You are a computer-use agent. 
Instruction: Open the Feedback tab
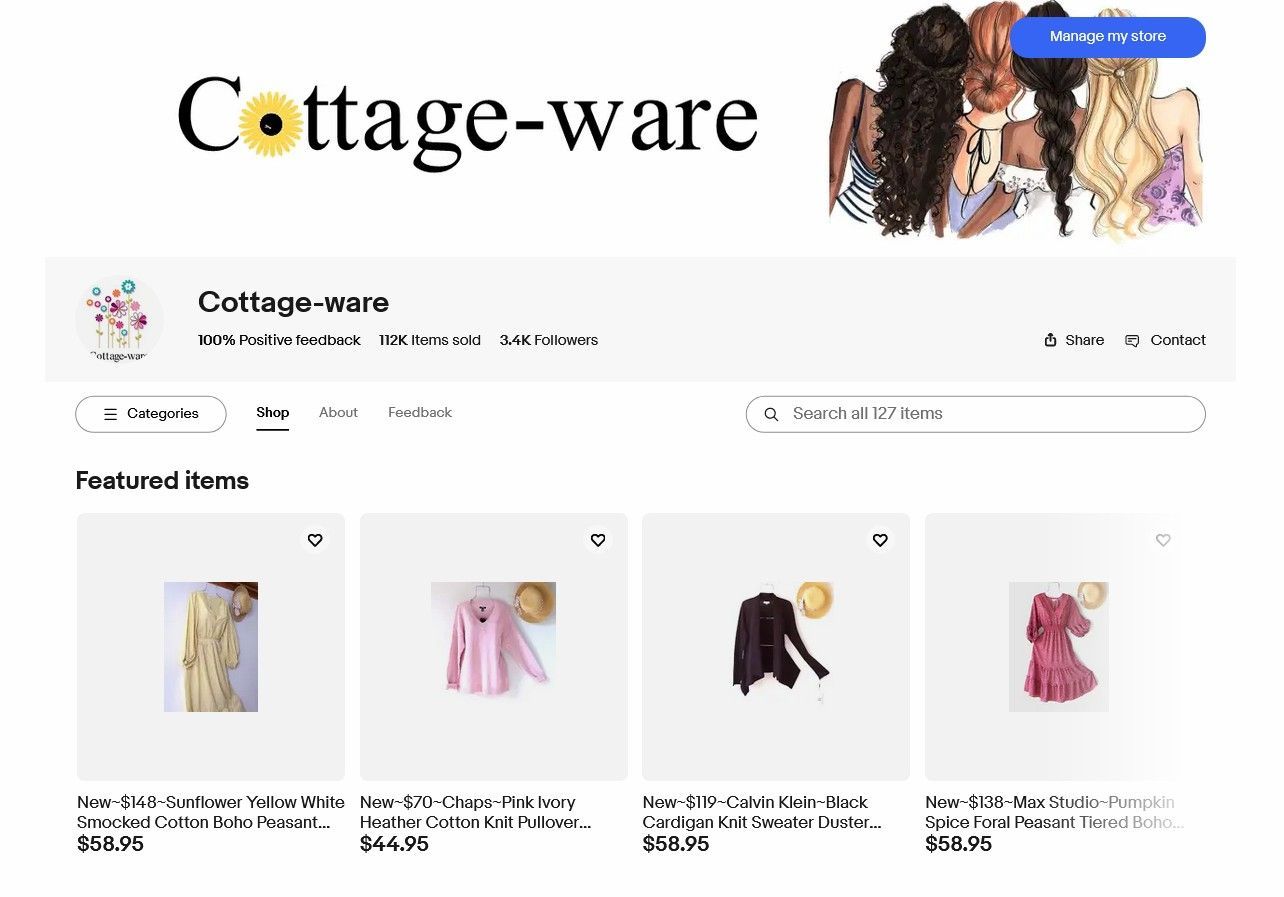coord(420,412)
